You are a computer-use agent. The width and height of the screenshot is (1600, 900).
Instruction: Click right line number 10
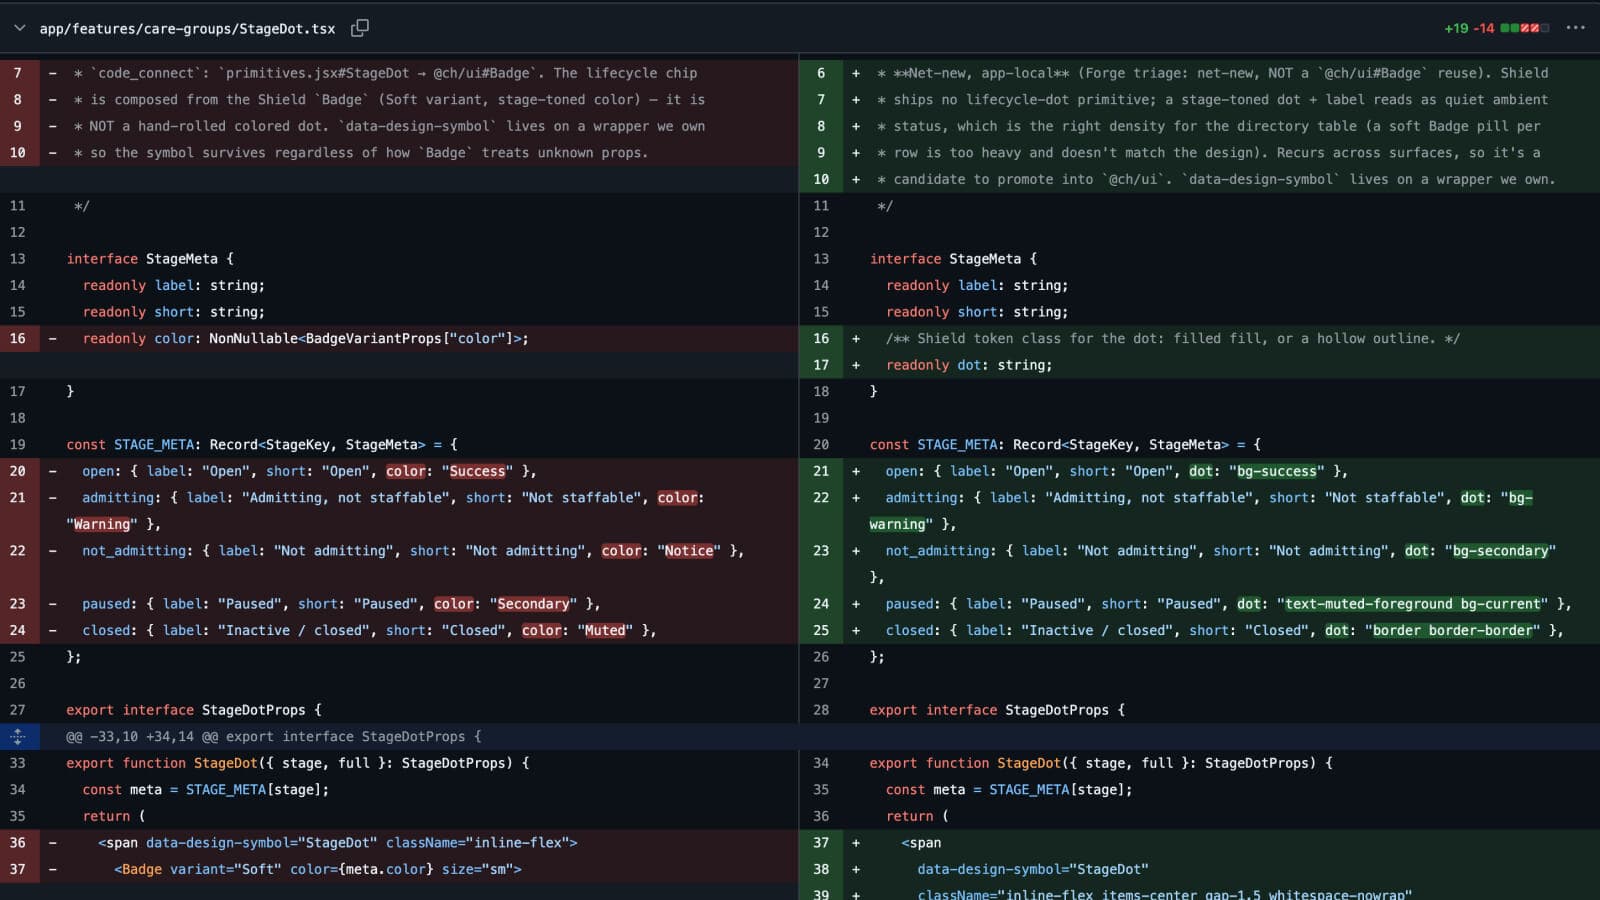point(821,179)
